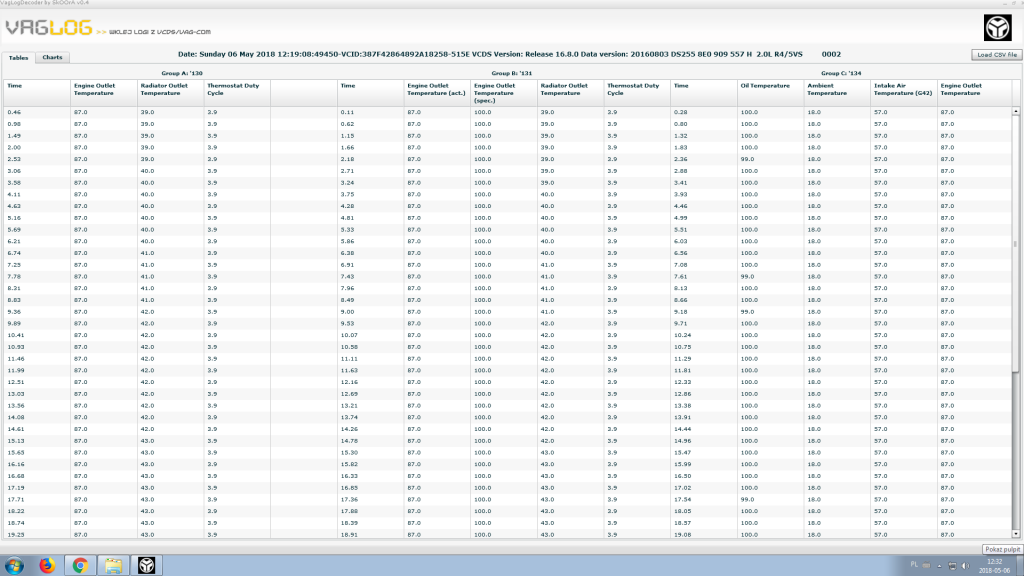Click the network tray icon
This screenshot has width=1024, height=576.
tap(952, 566)
